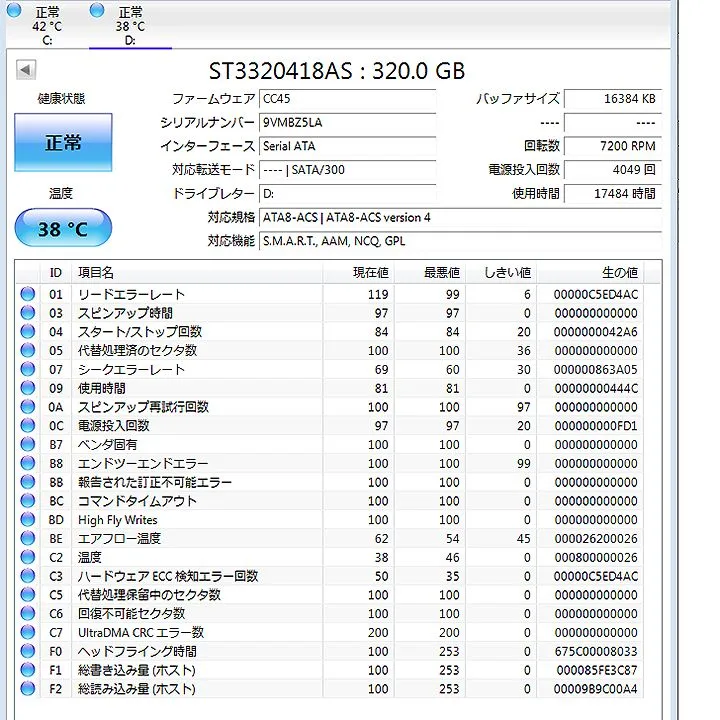720x720 pixels.
Task: Click the status icon for UltraDMA CRC エラー数
Action: 27,633
